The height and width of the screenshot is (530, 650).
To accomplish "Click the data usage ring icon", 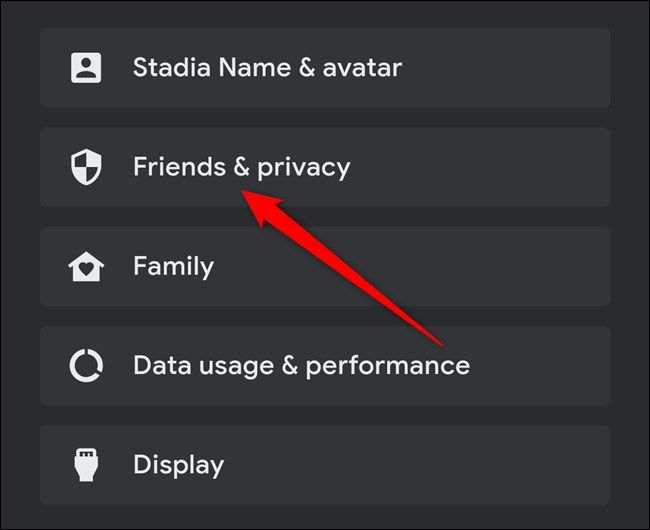I will click(86, 365).
